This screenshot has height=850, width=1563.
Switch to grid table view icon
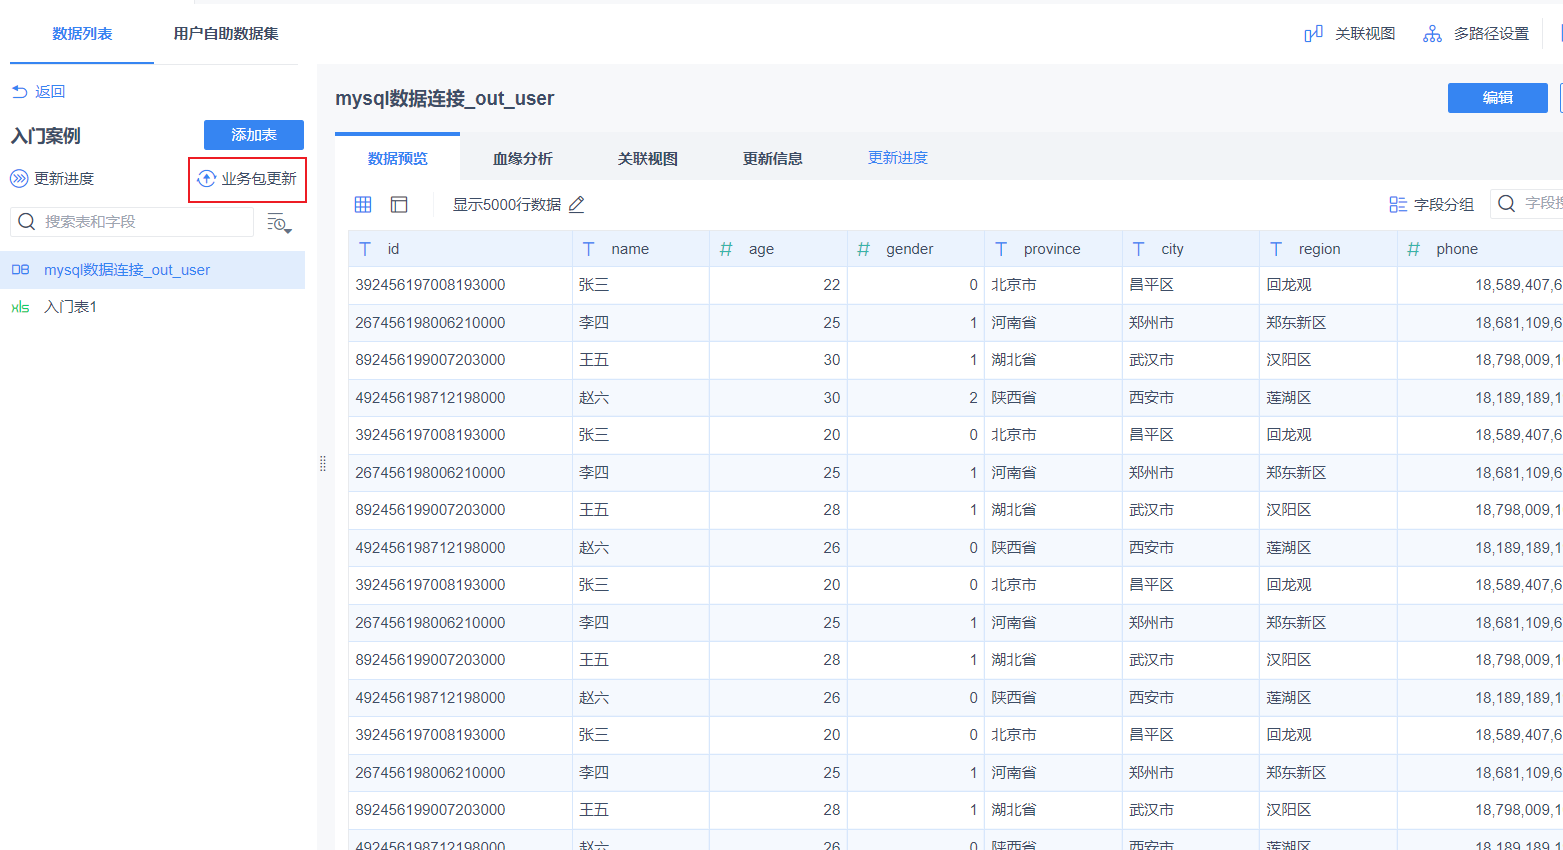click(363, 204)
